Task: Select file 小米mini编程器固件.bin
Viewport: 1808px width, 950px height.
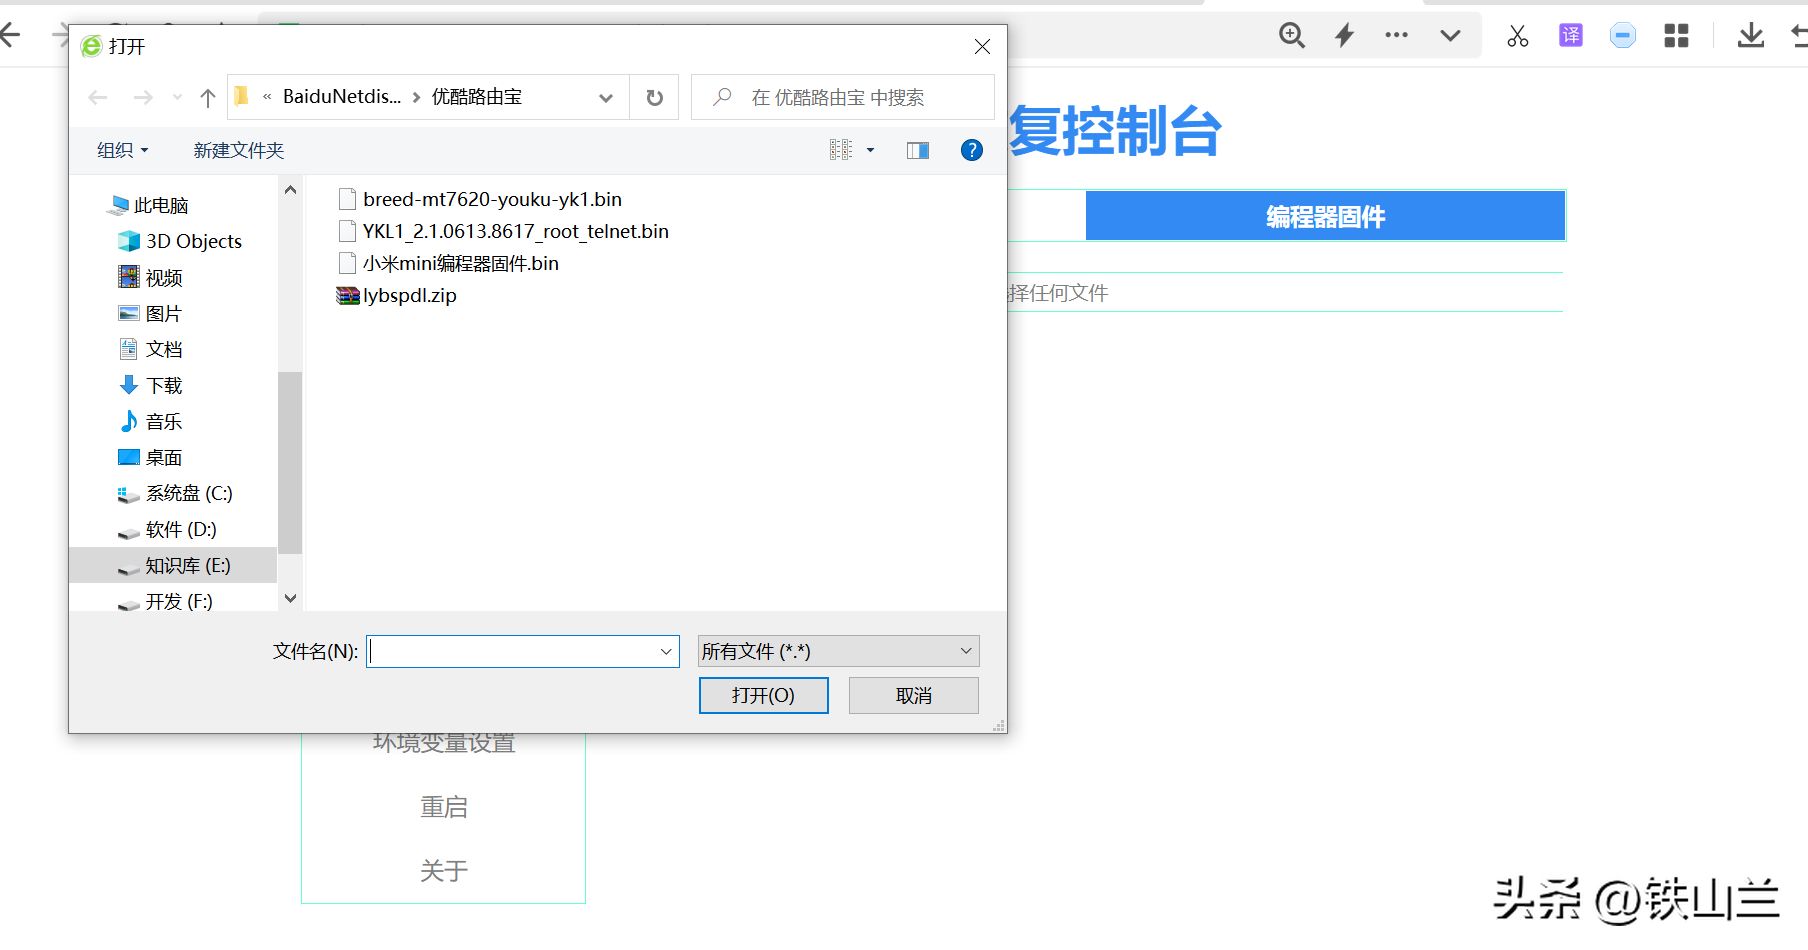Action: click(448, 263)
